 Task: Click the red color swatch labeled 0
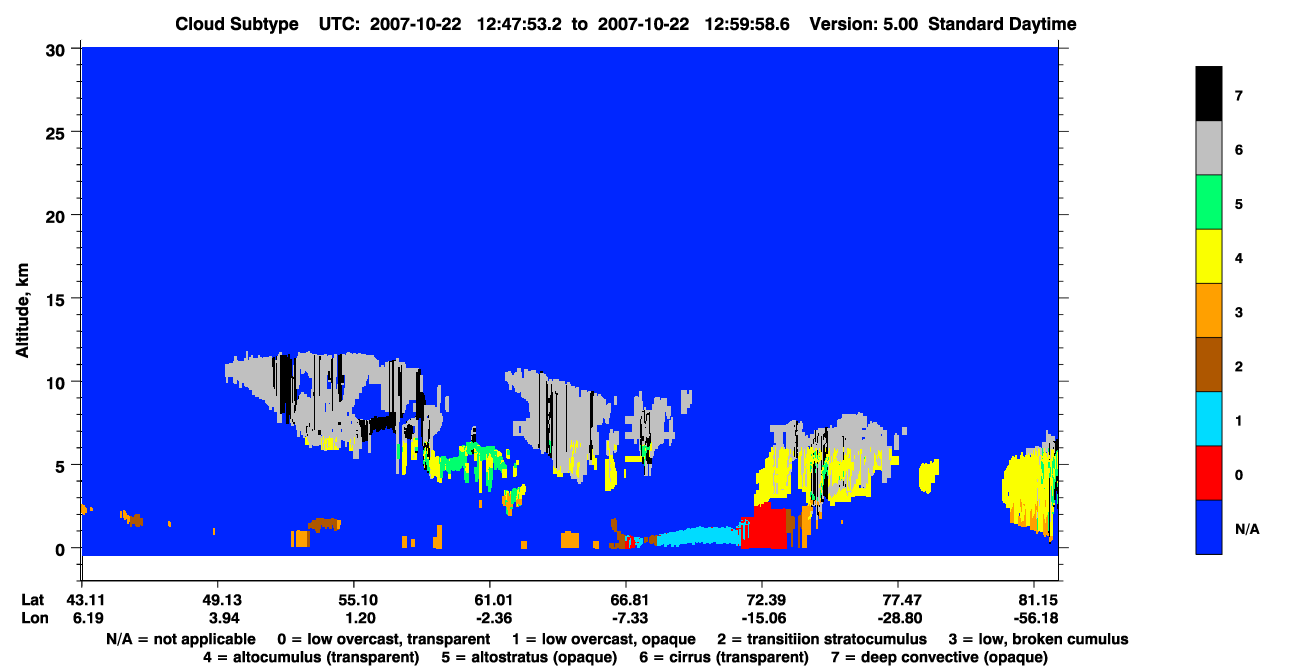[1209, 472]
